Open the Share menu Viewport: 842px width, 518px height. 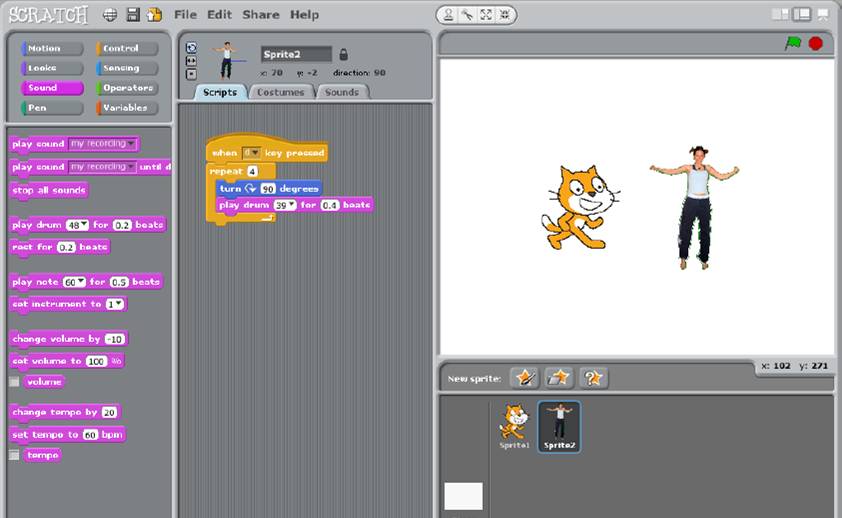[x=261, y=14]
